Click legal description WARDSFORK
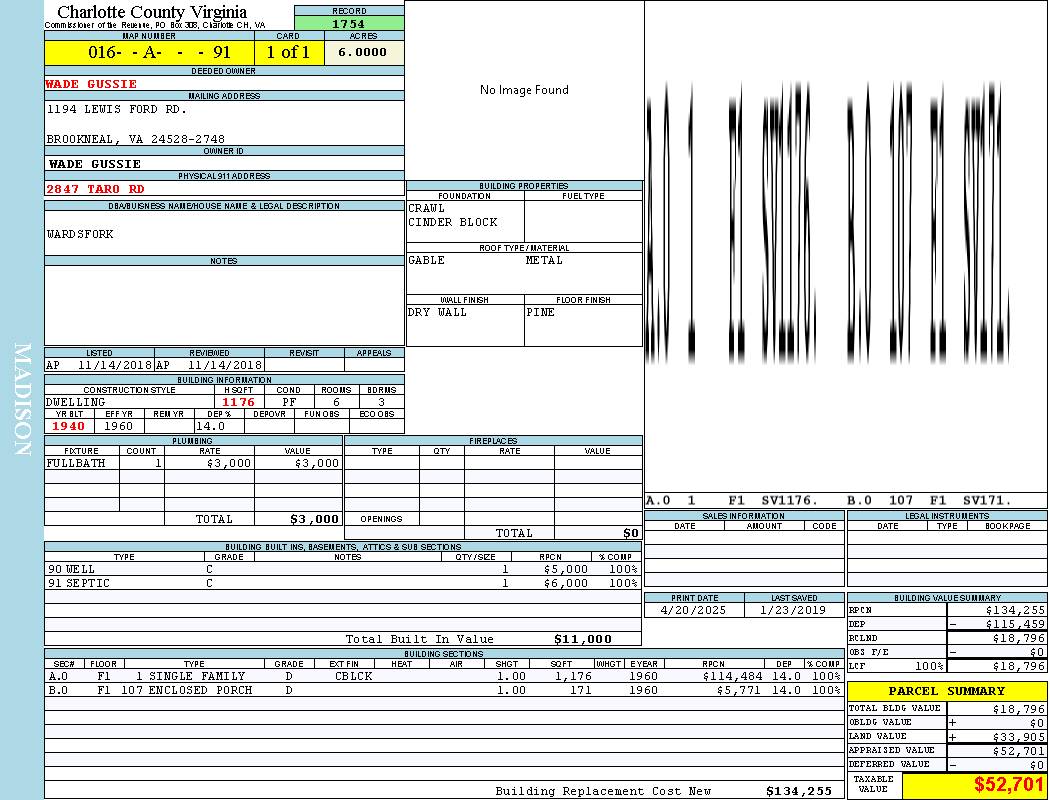1050x800 pixels. [x=80, y=234]
